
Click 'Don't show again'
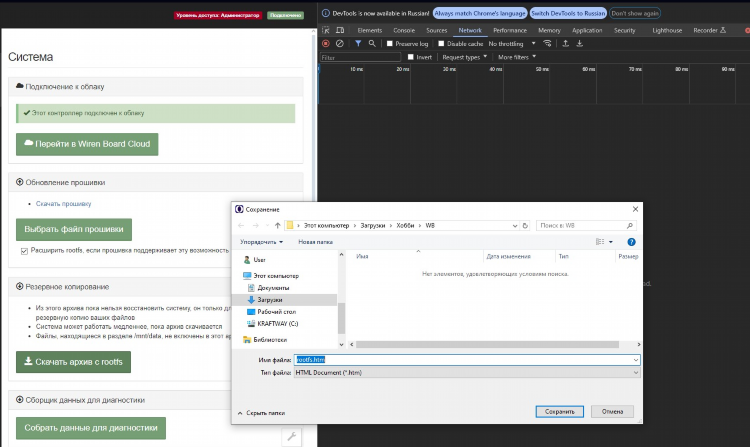point(635,13)
